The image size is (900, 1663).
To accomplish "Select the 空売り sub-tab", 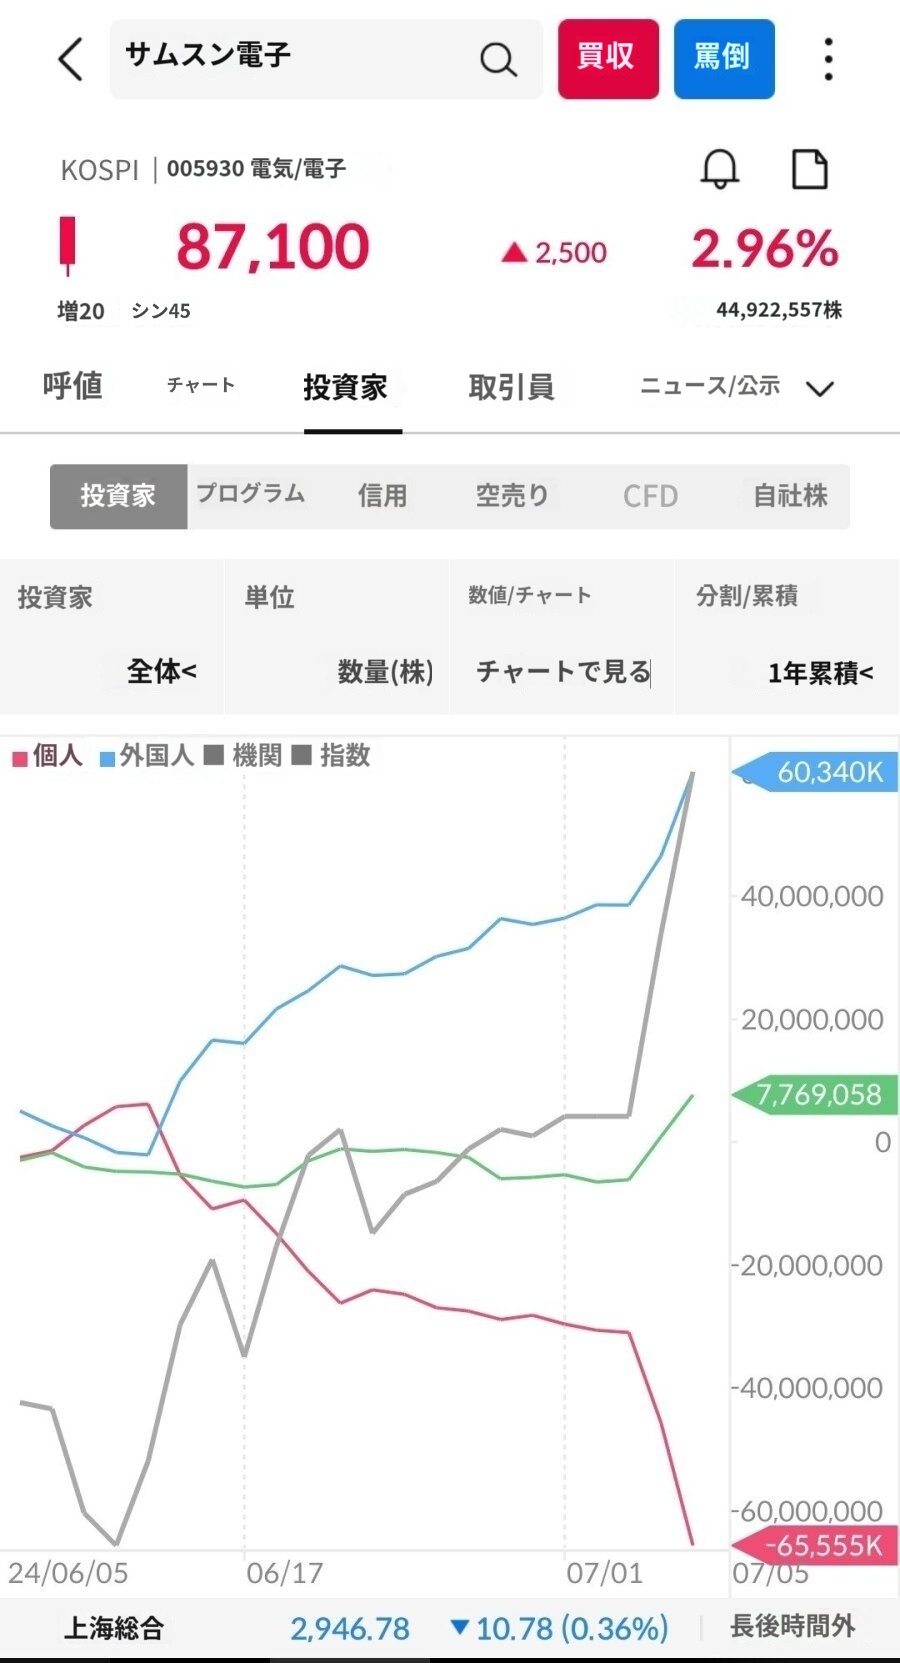I will point(512,495).
